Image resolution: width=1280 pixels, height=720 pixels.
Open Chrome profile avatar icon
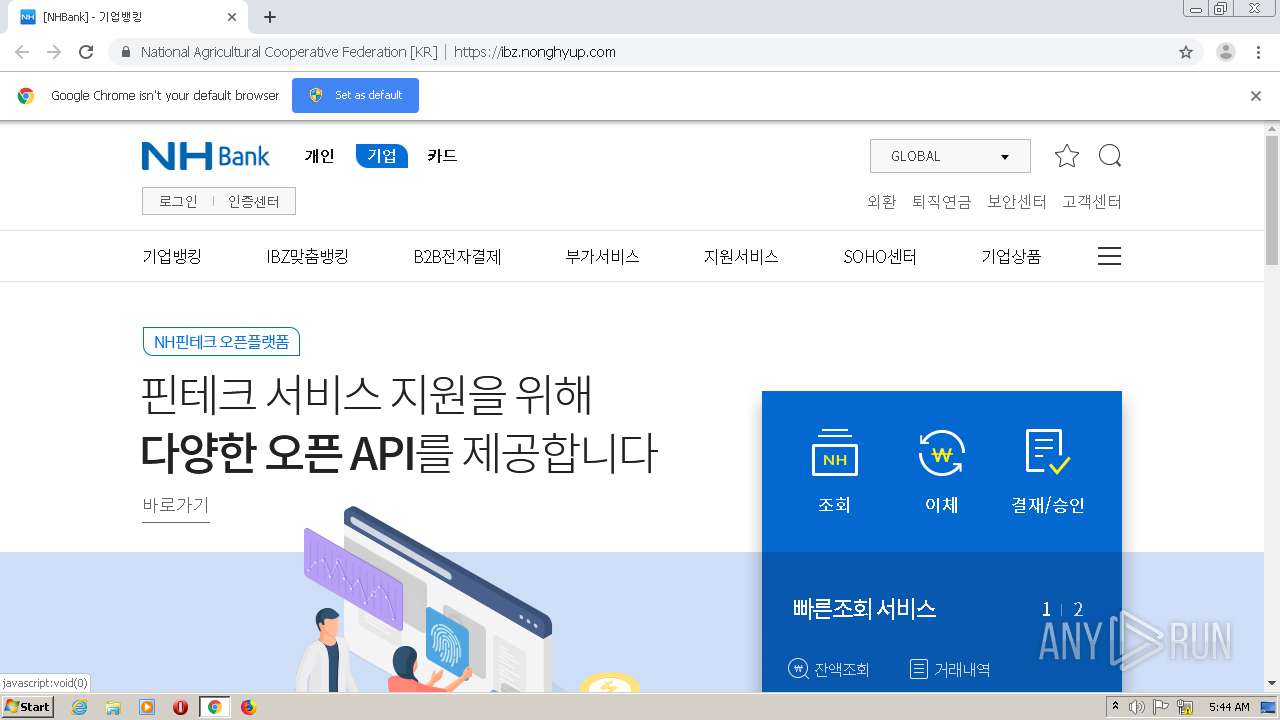[1226, 52]
